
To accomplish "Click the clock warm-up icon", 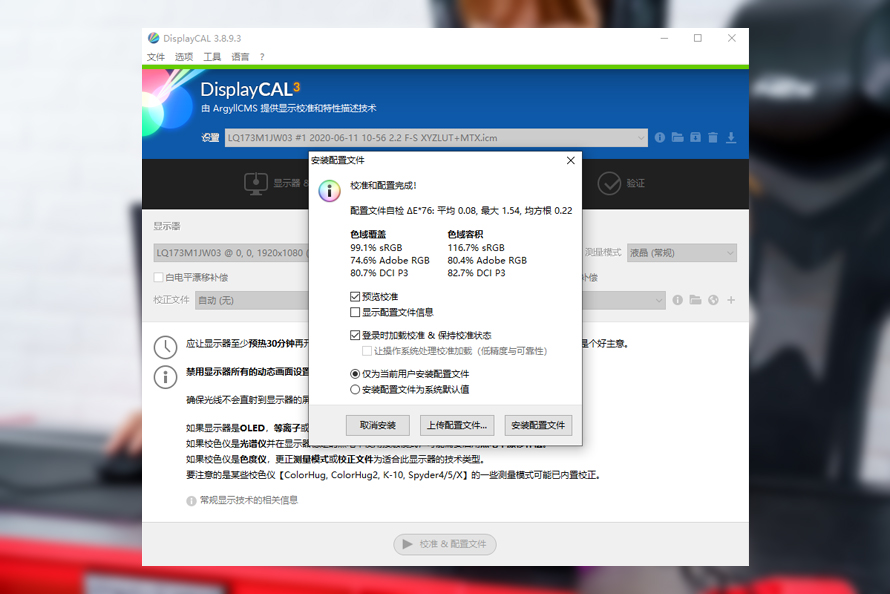I will click(x=165, y=347).
